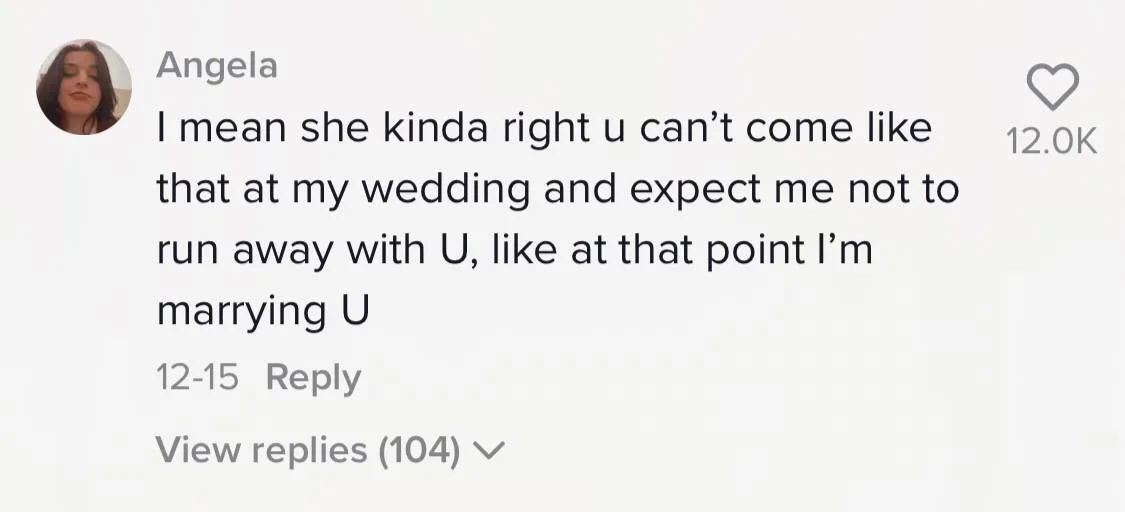Click the comment line starting "I mean she"
Screen dimensions: 1125x512
(x=544, y=129)
